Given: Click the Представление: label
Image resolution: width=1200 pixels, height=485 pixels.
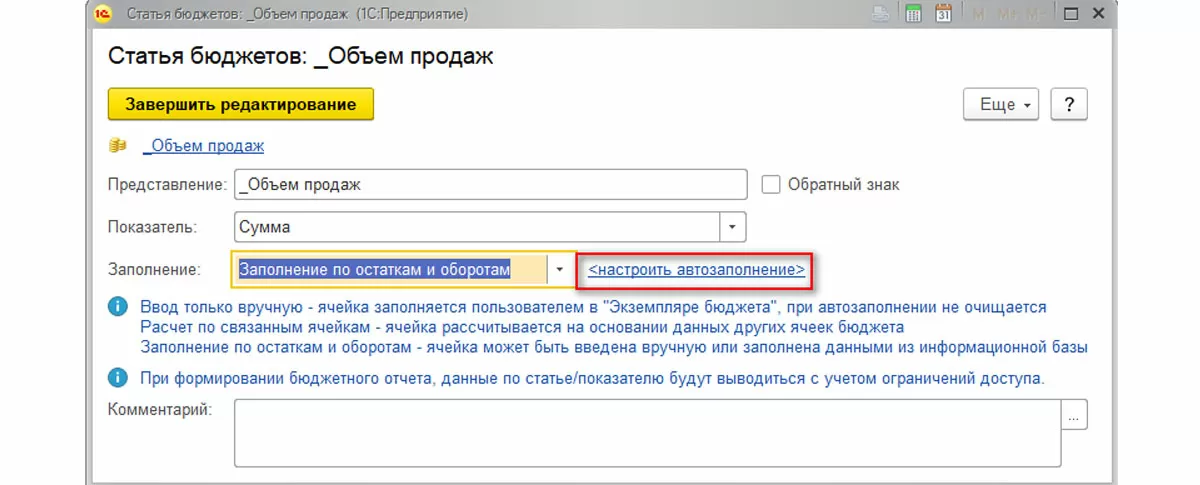Looking at the screenshot, I should (x=167, y=185).
